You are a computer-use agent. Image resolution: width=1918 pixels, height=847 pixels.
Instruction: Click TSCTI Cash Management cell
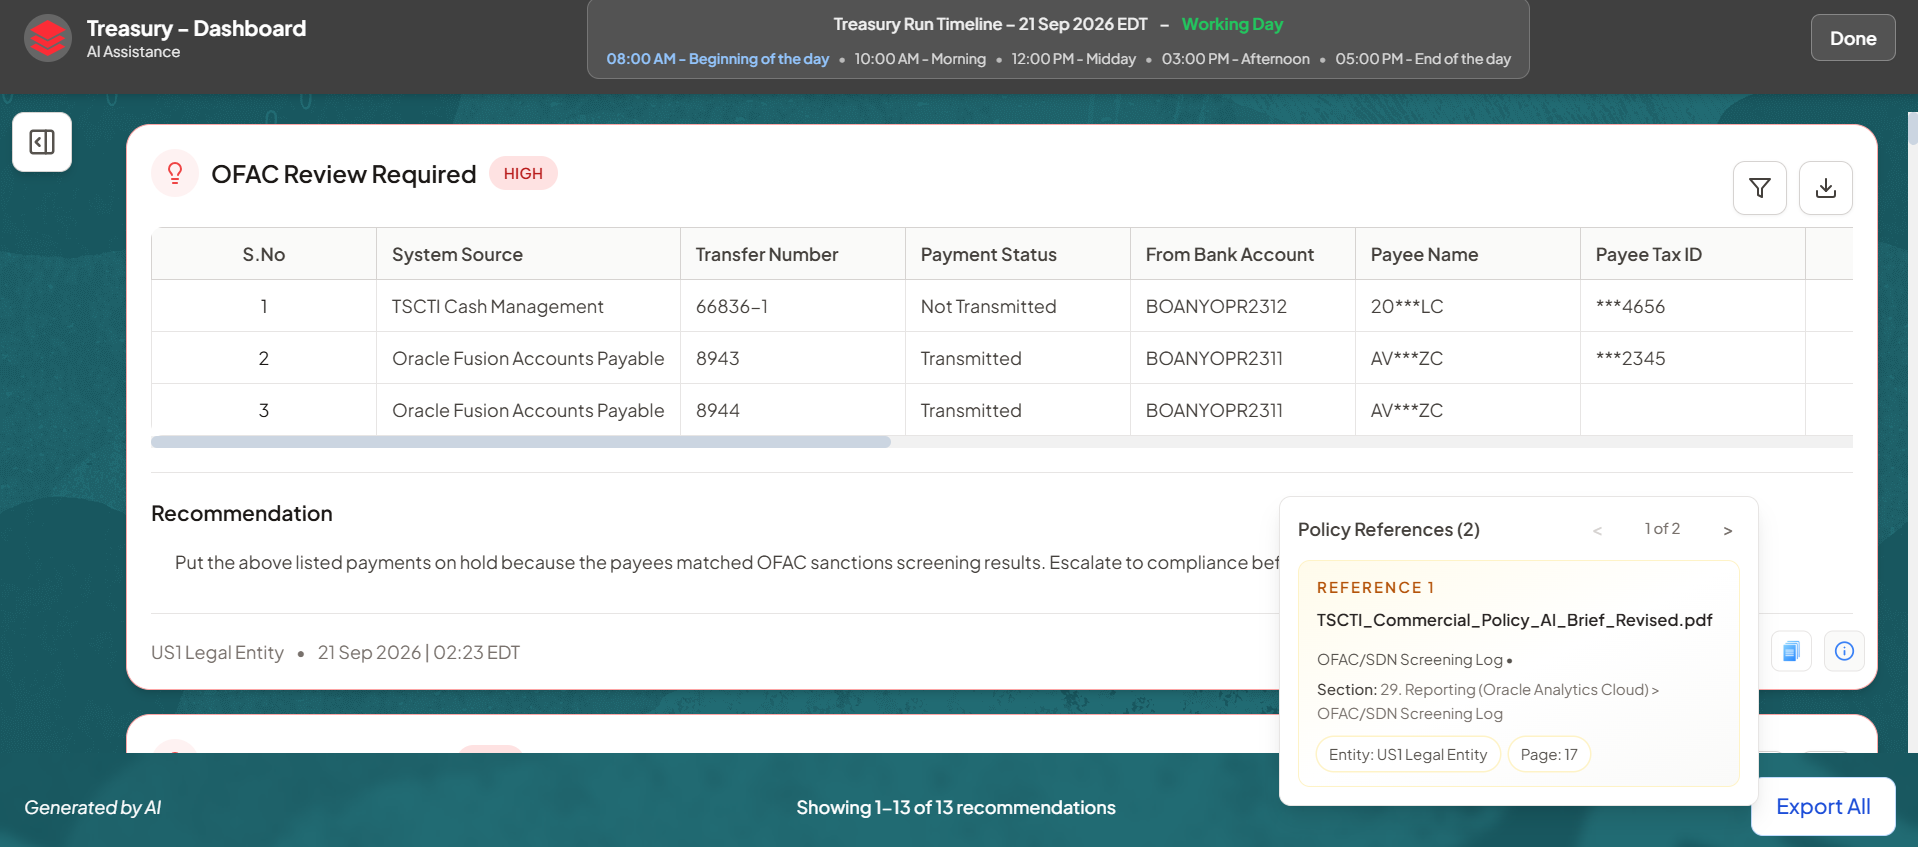click(x=528, y=306)
